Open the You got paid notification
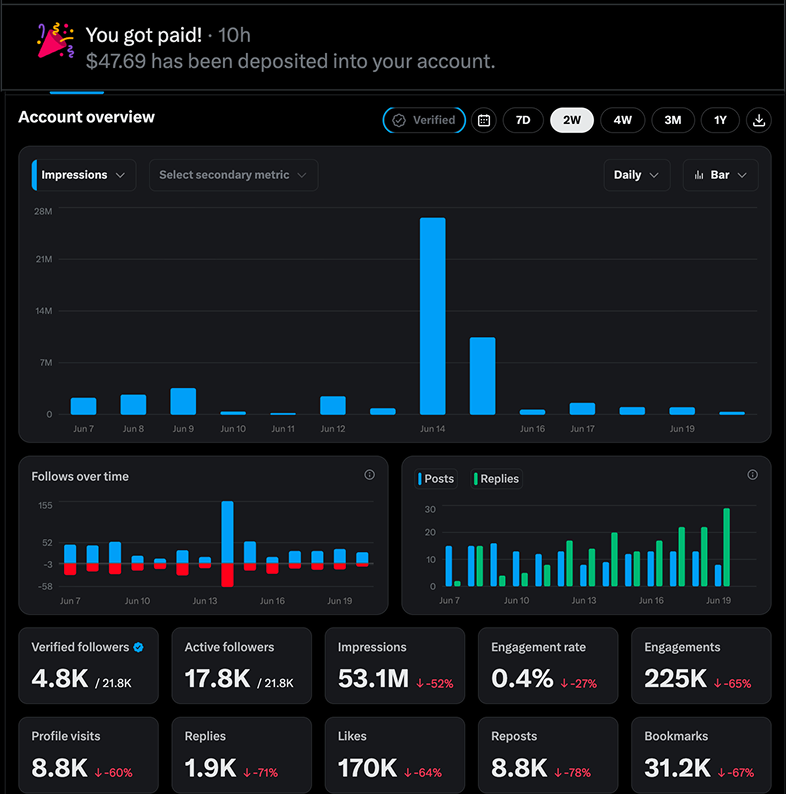The width and height of the screenshot is (786, 794). [393, 48]
